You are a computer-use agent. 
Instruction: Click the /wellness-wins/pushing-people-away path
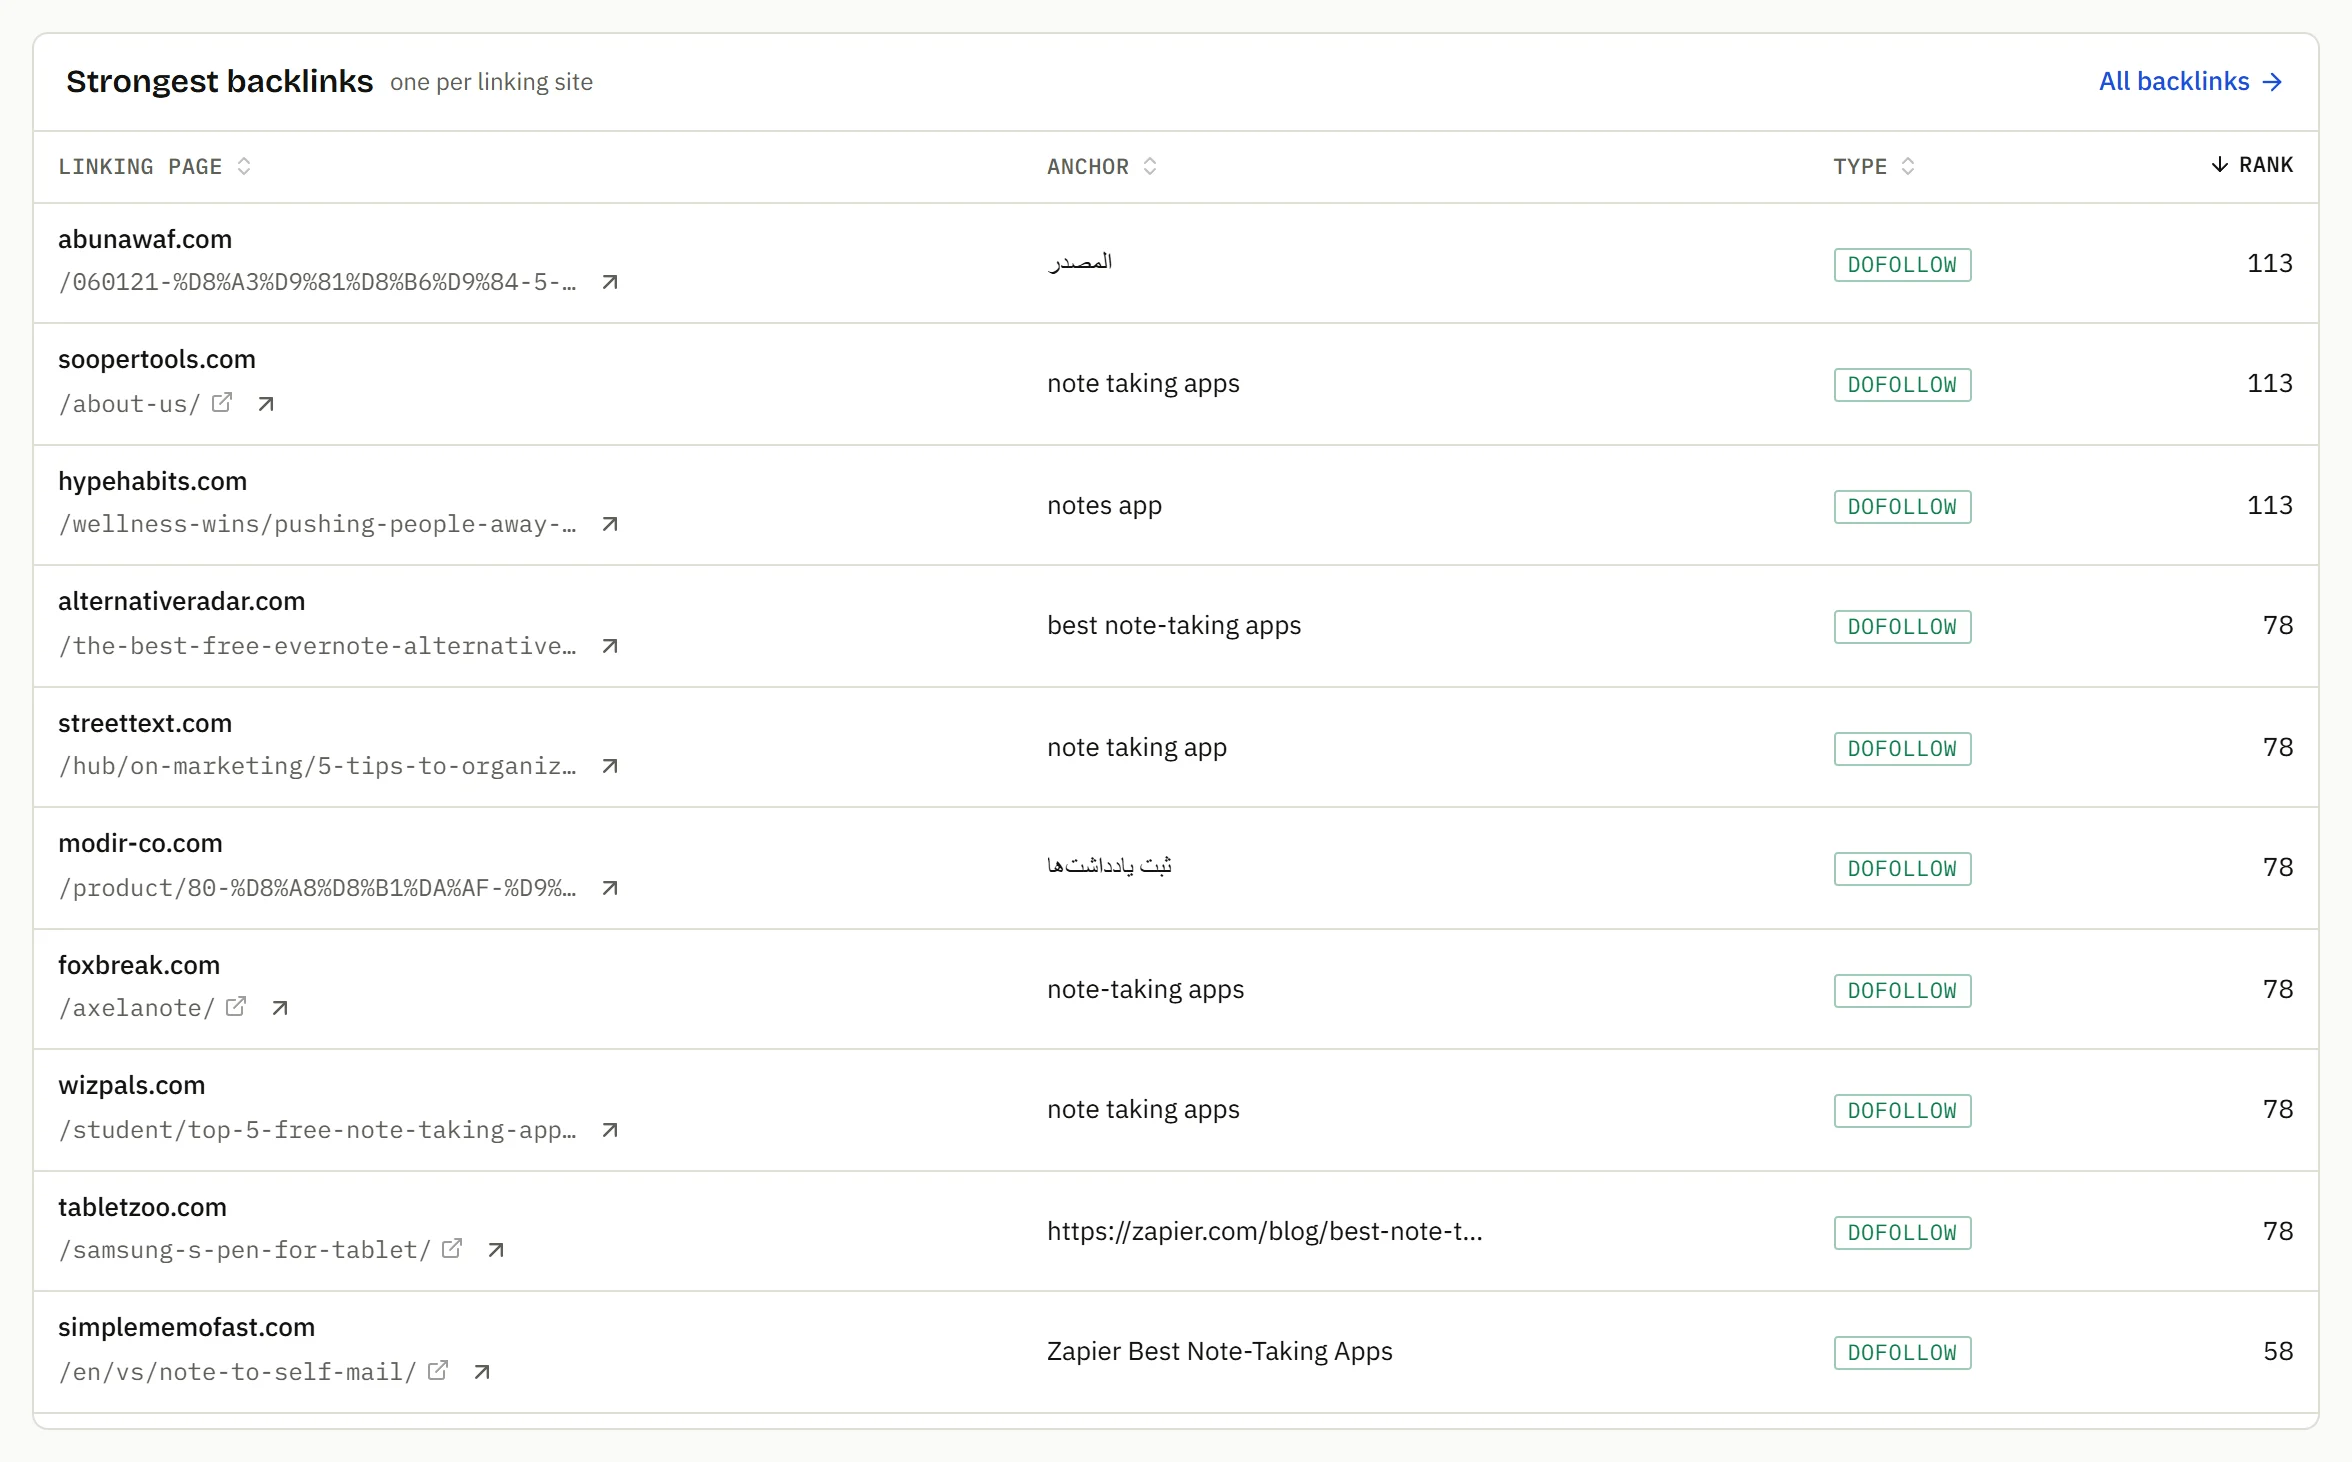click(x=317, y=524)
